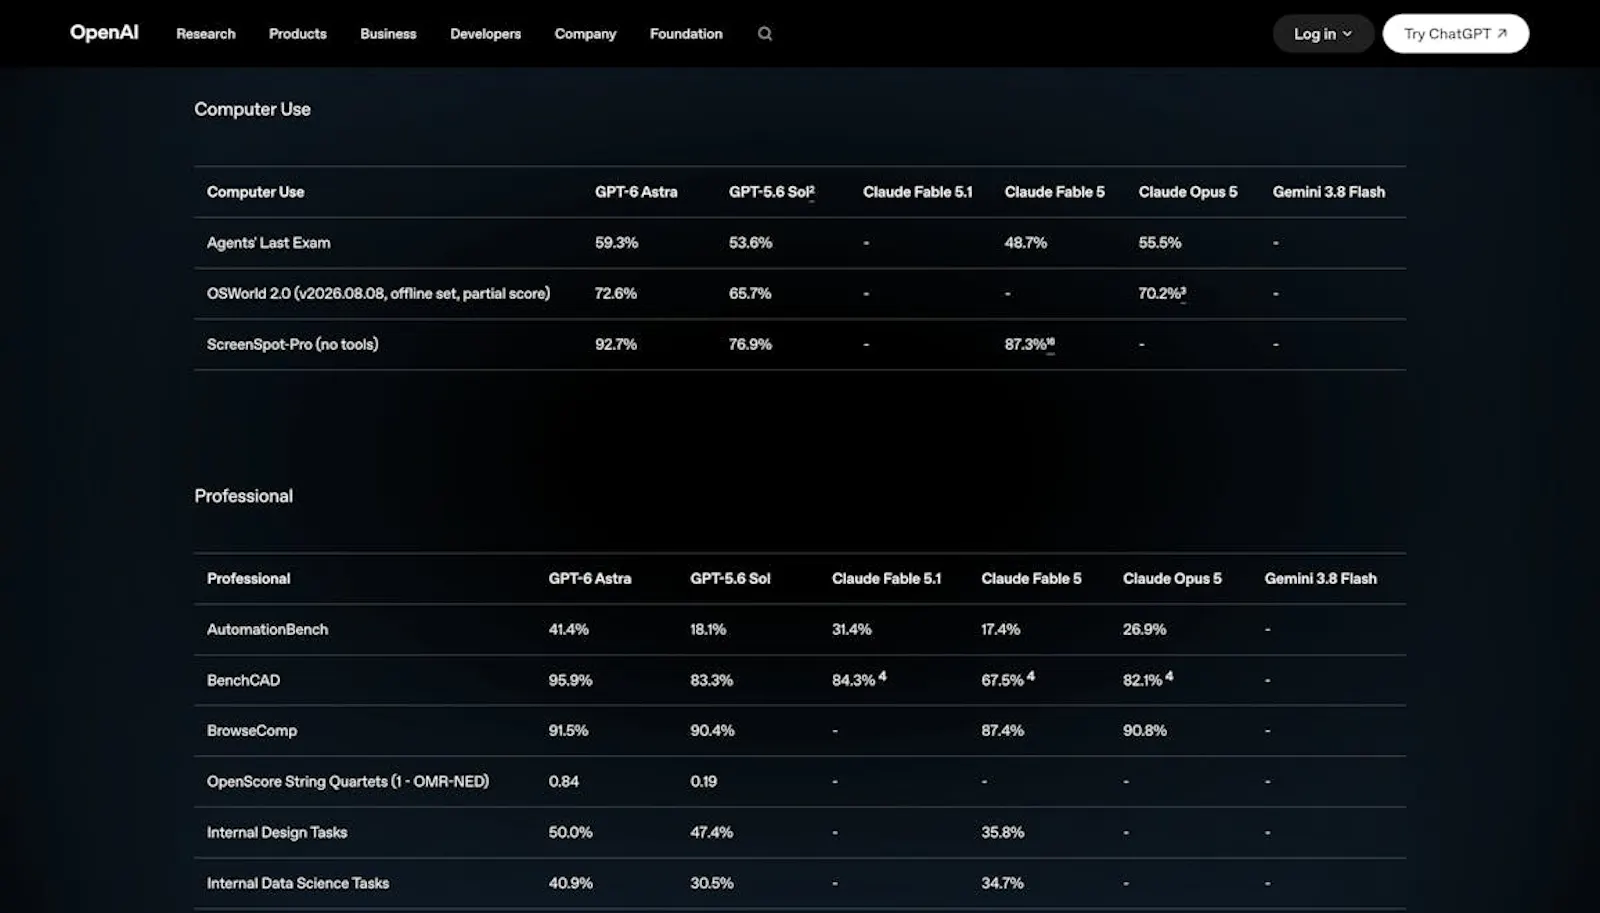Select the Computer Use section heading
The height and width of the screenshot is (913, 1600).
252,109
